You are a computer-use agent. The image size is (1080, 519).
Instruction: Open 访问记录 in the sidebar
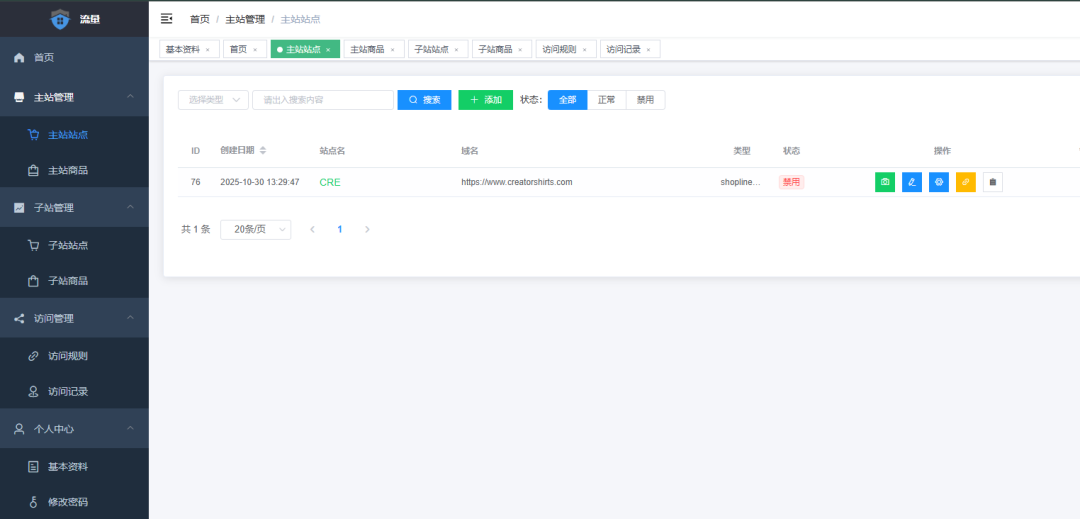[x=74, y=392]
